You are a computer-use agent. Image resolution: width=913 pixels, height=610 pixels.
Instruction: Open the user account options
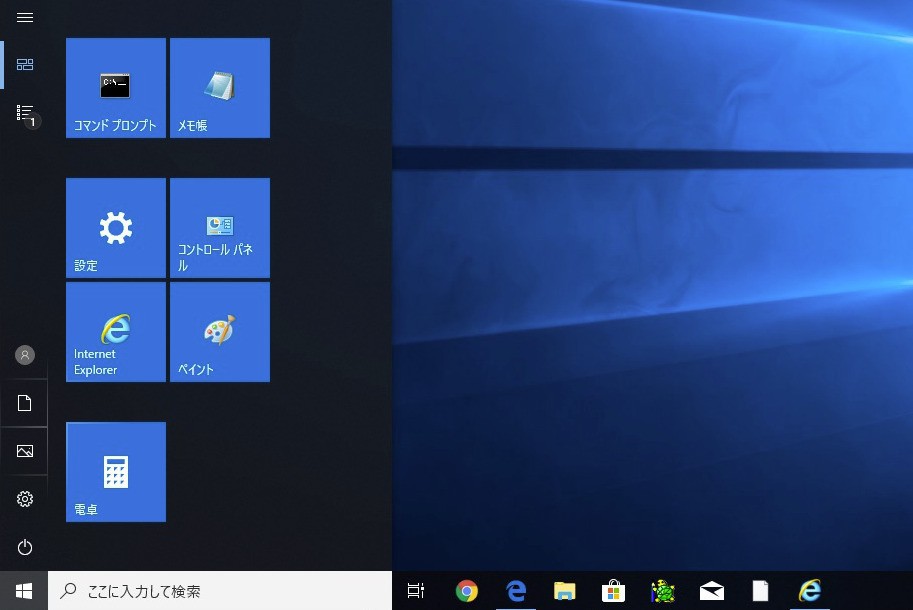pos(24,354)
